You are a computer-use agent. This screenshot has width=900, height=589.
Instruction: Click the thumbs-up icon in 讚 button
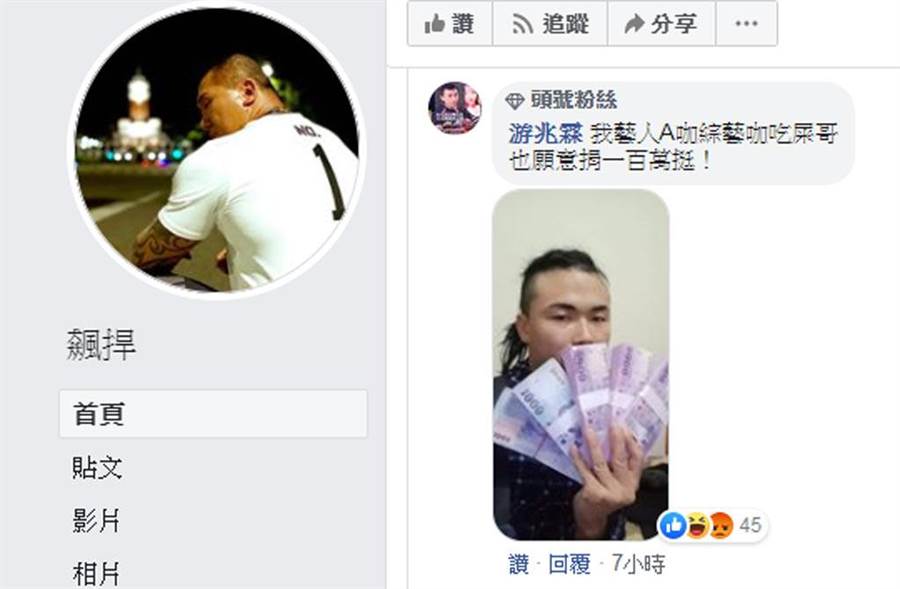pyautogui.click(x=435, y=24)
